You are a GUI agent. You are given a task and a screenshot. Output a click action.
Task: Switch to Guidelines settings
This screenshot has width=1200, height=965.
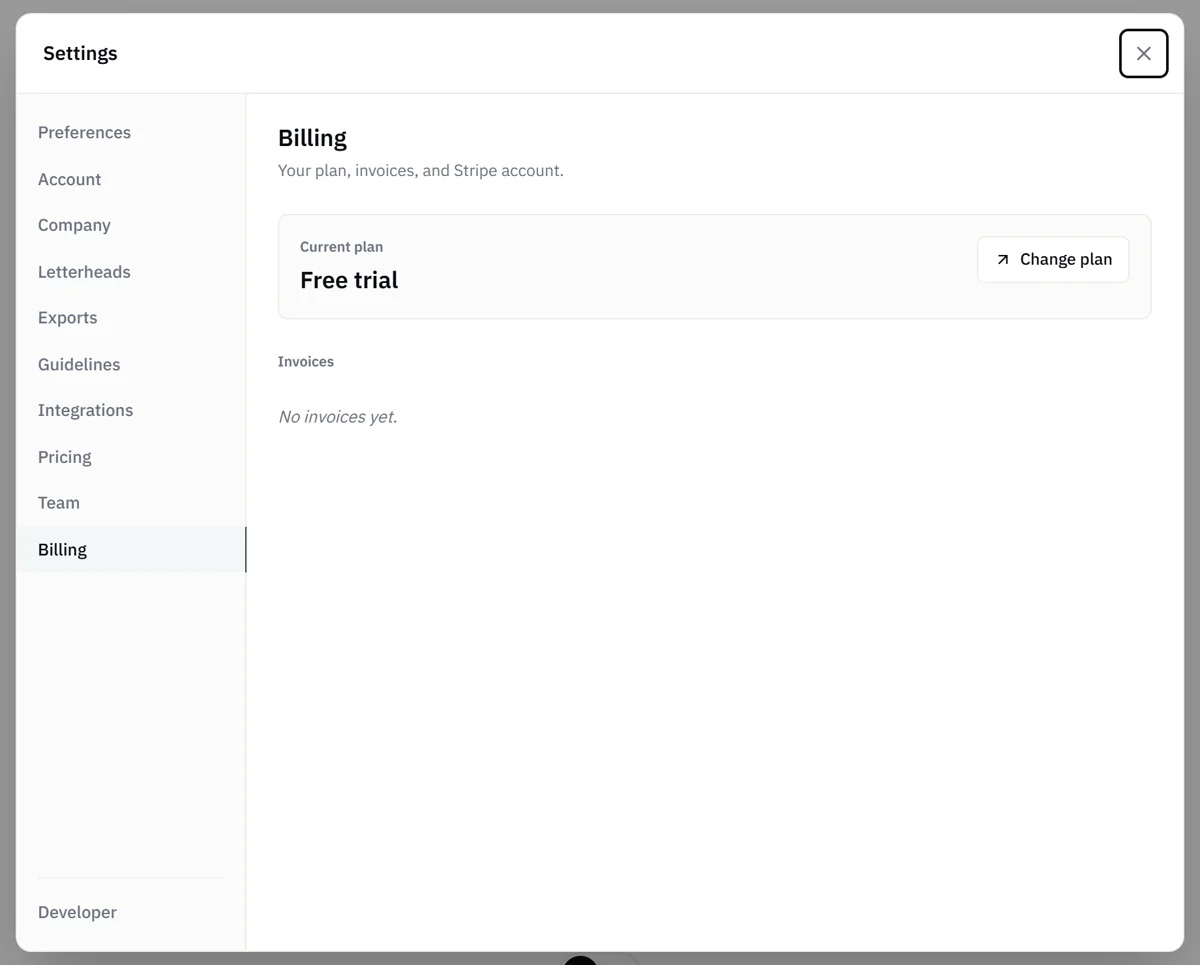(x=131, y=364)
